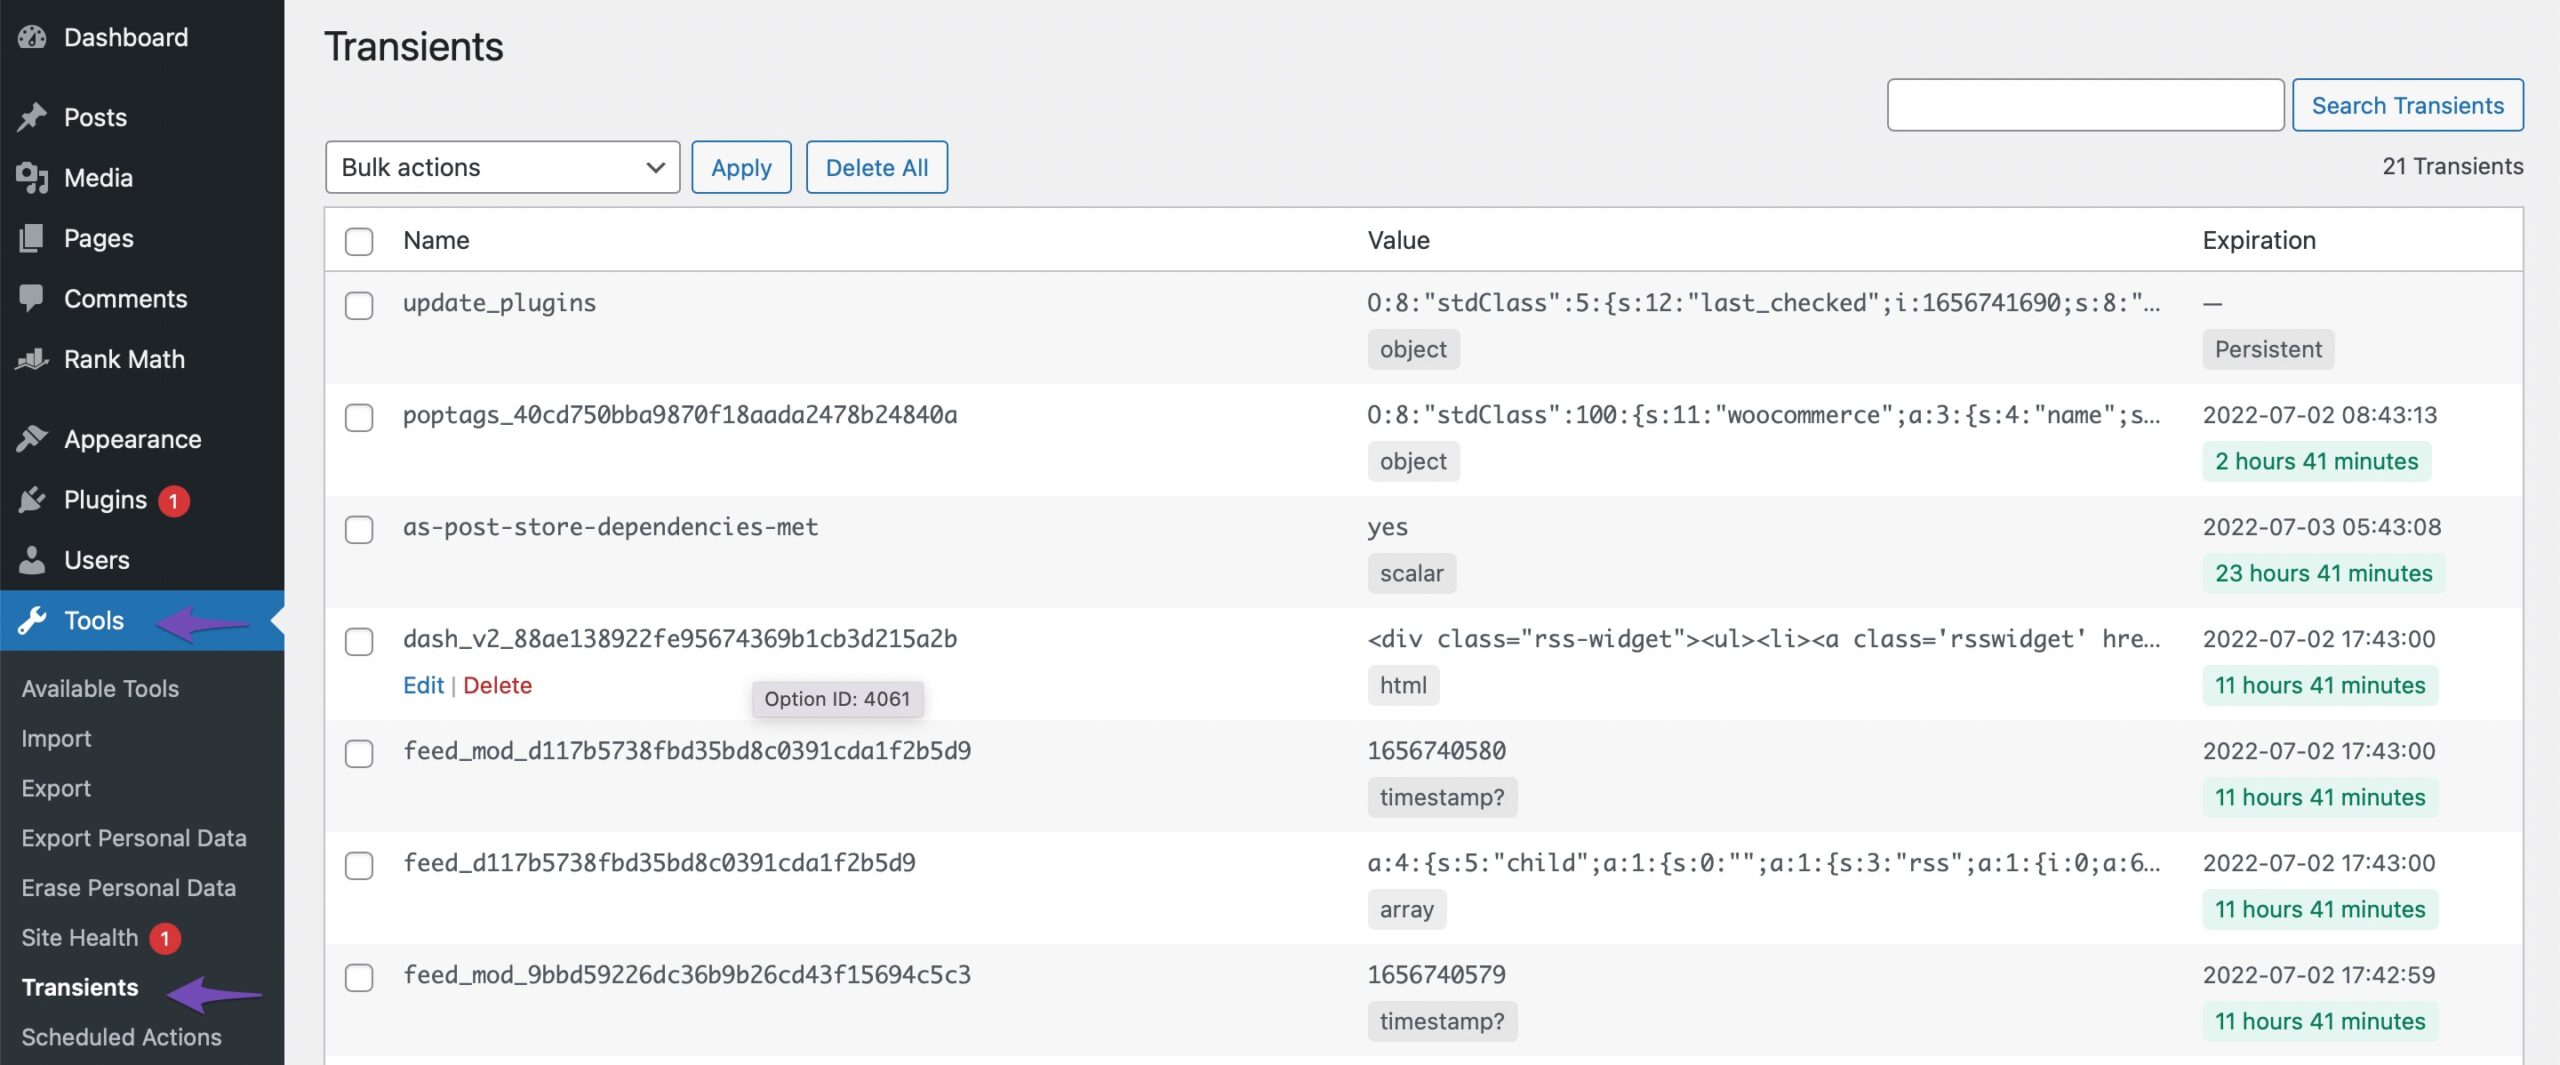
Task: Click the Expiration column header
Action: pos(2259,240)
